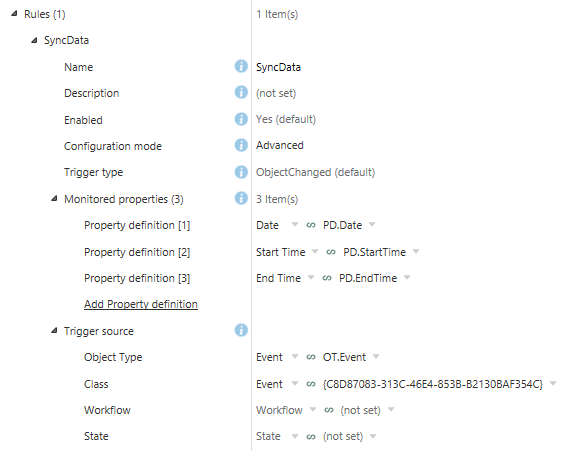
Task: Open dropdown arrow after OT.Event alias
Action: pos(376,356)
